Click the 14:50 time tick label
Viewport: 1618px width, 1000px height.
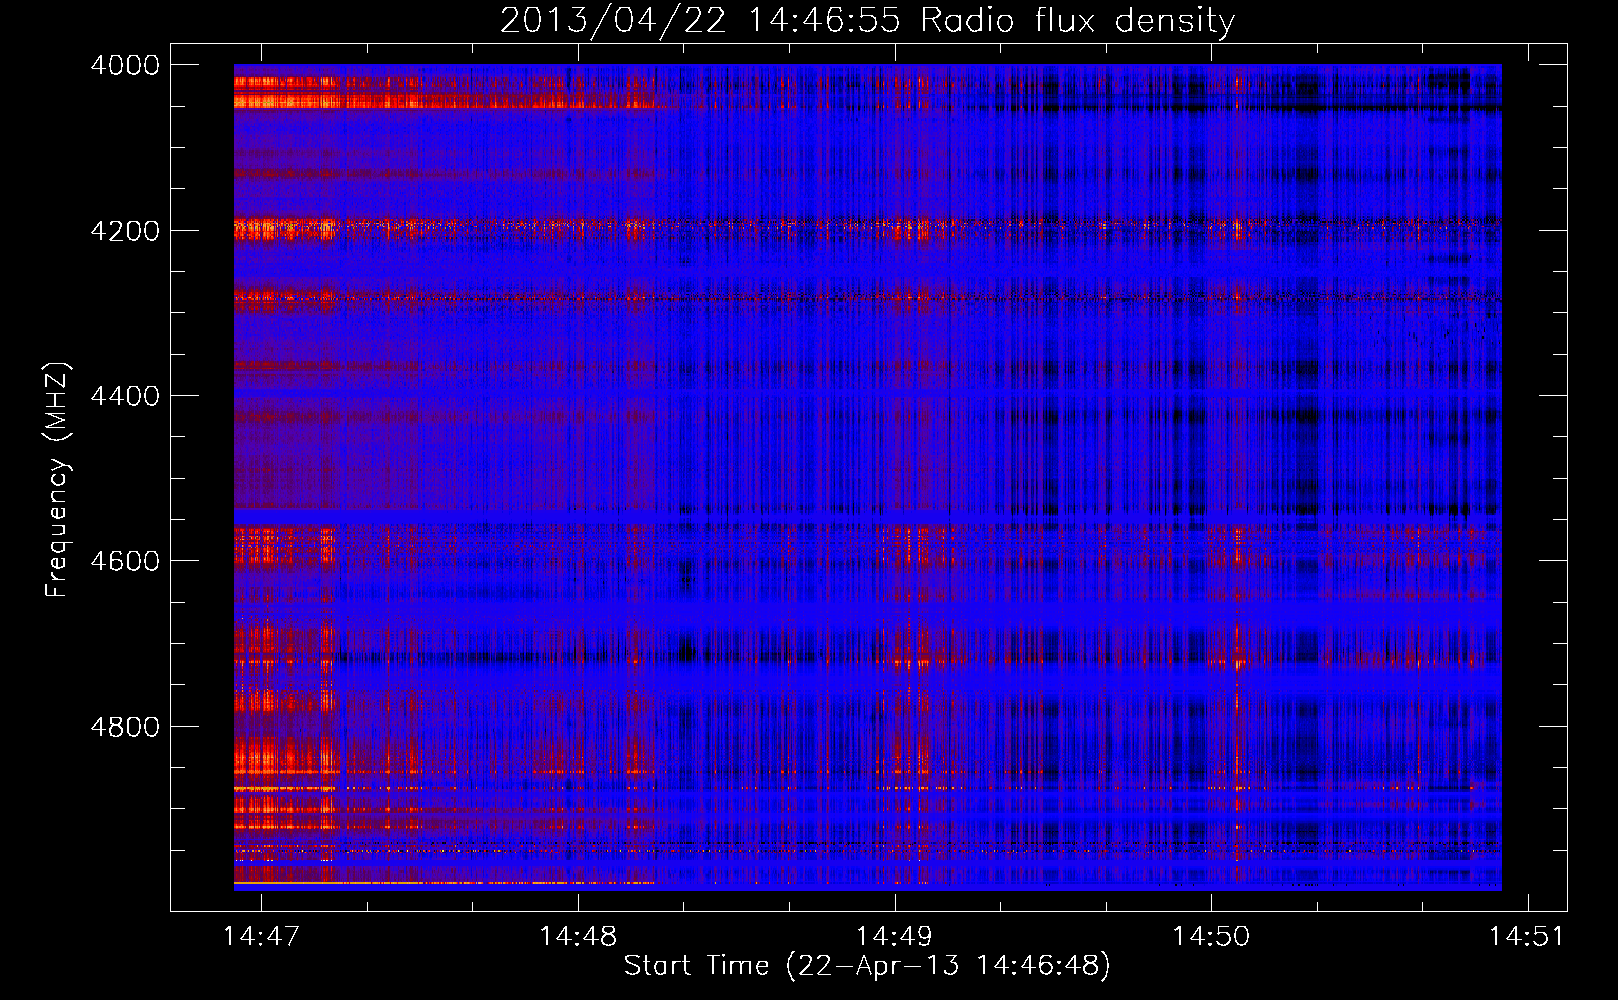[x=1211, y=936]
